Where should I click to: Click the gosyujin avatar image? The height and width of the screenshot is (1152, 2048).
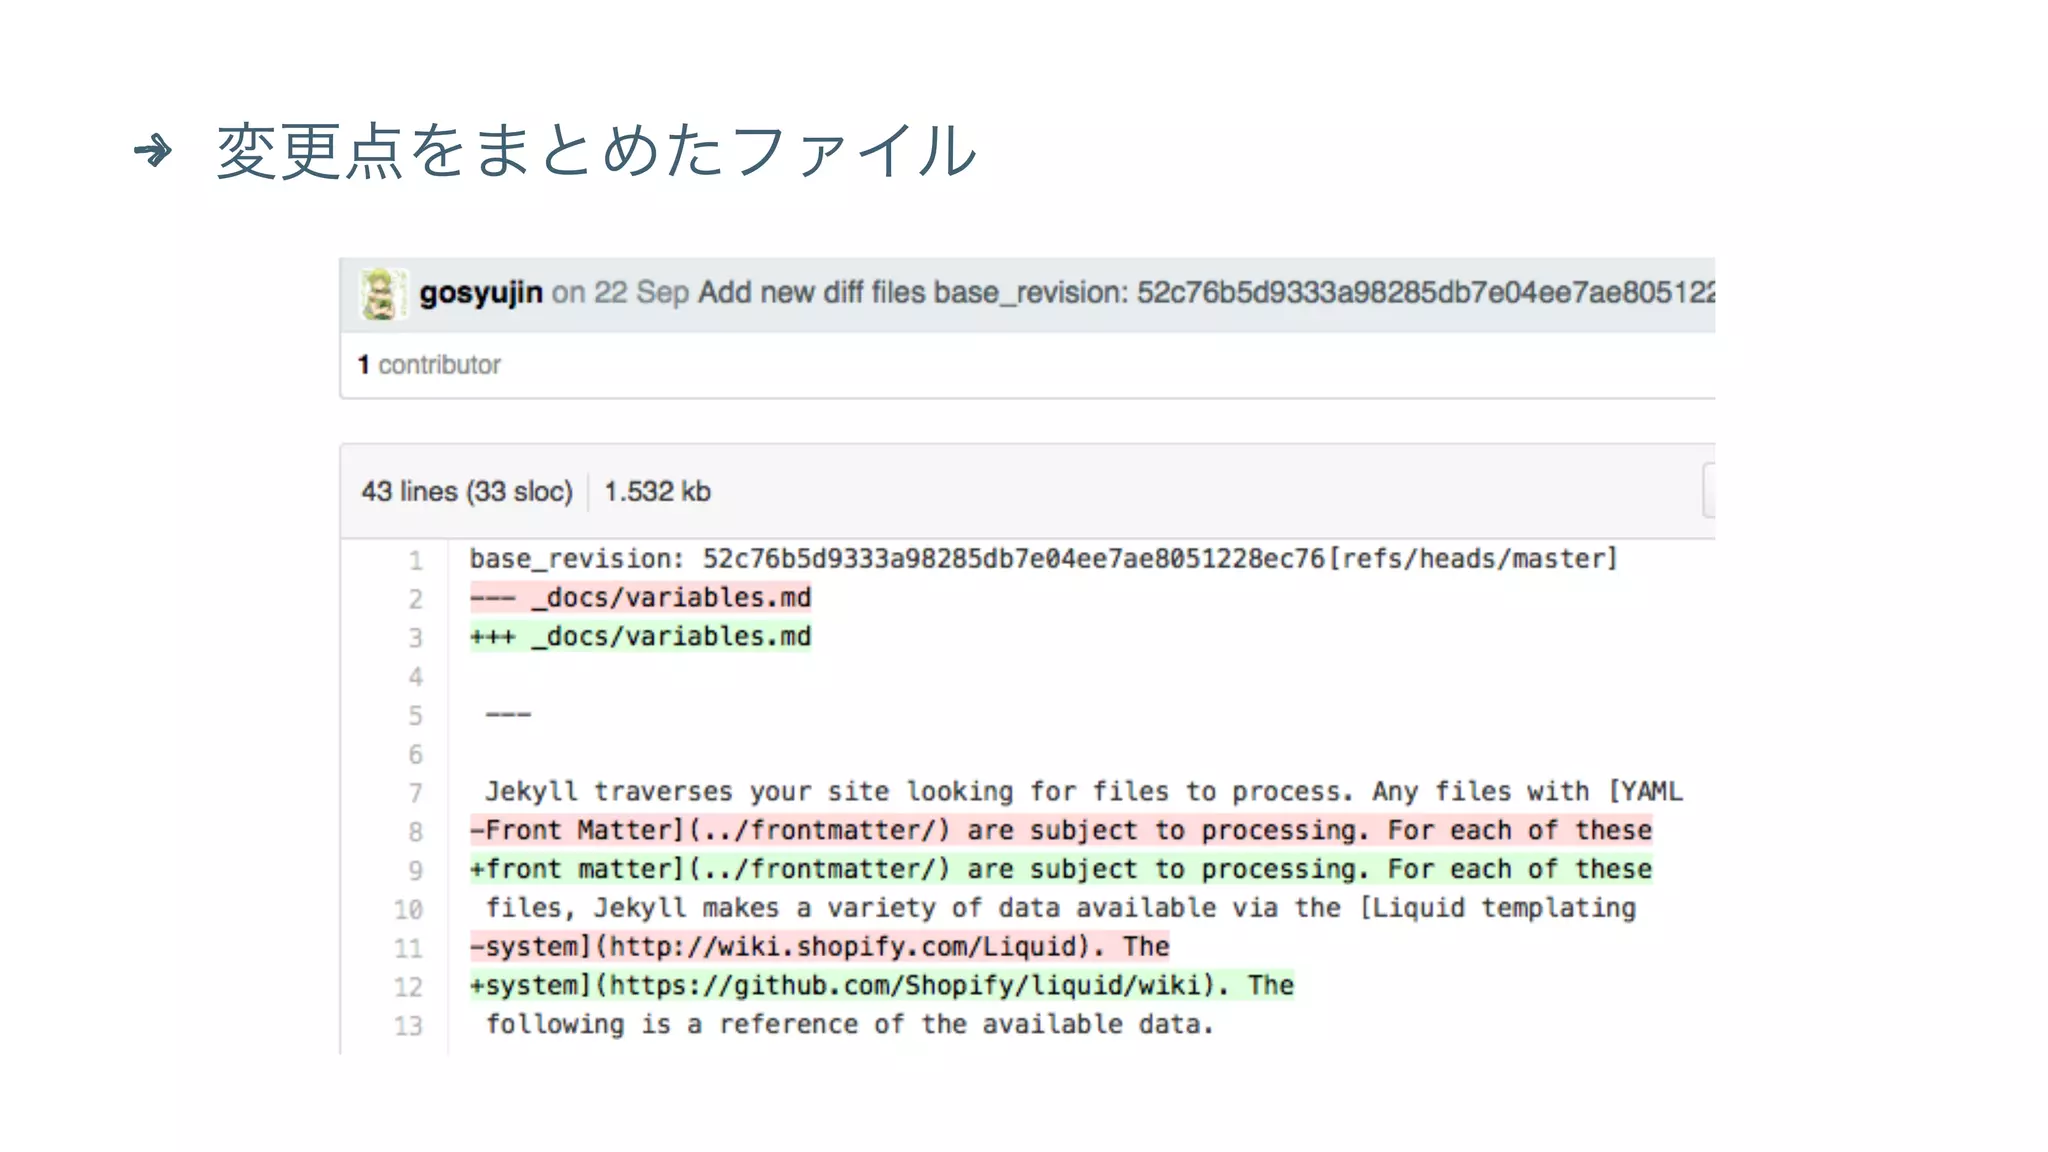(x=382, y=294)
